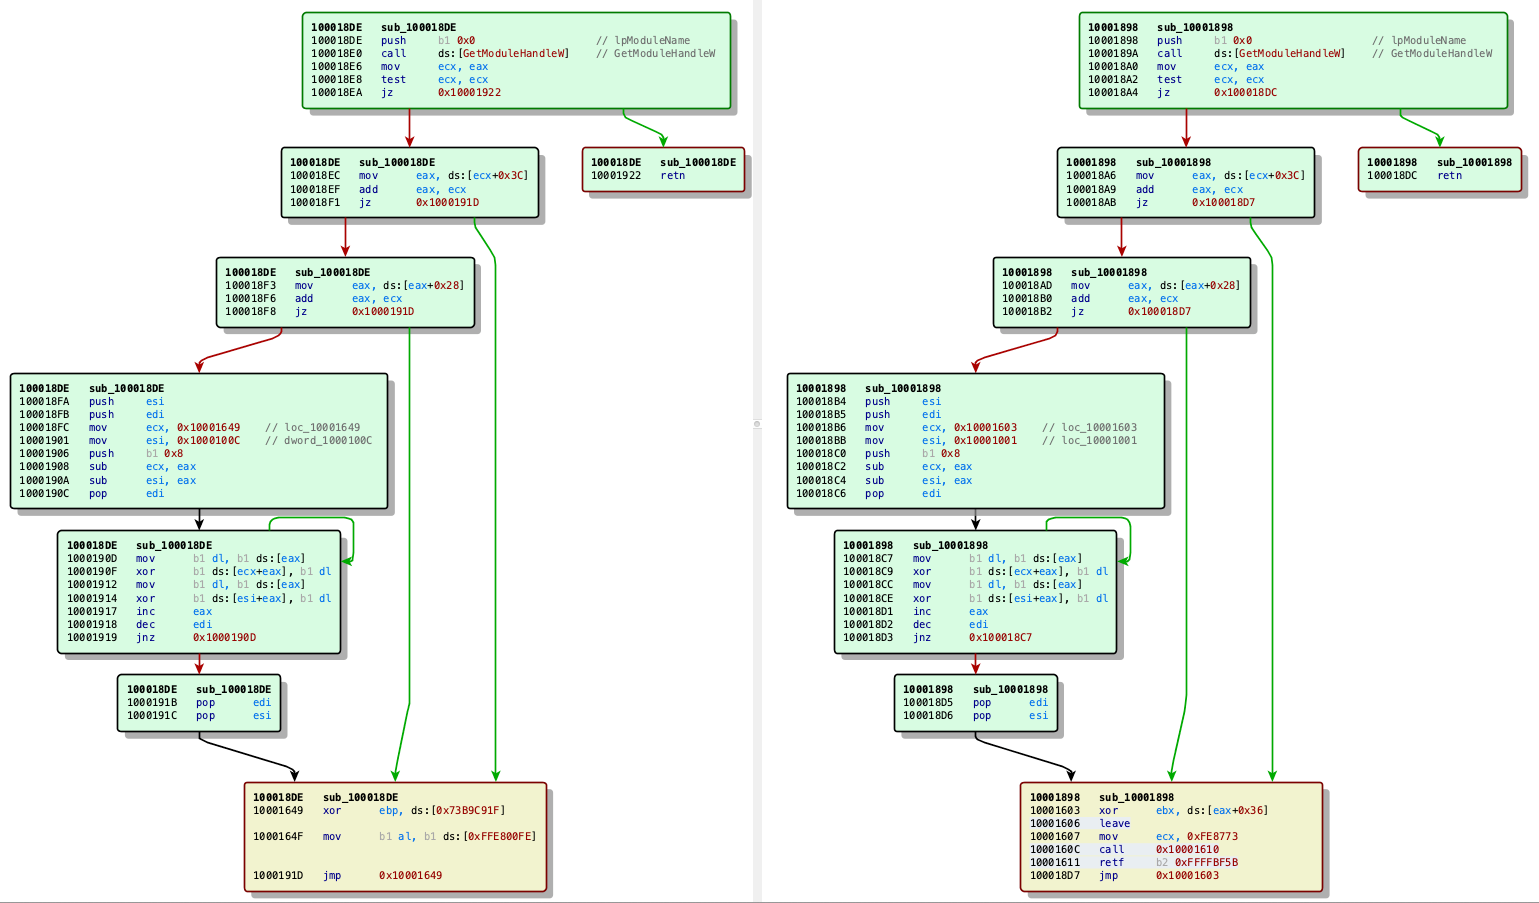This screenshot has width=1539, height=903.
Task: Select the push b1 0x8 line at 10001906
Action: click(101, 454)
